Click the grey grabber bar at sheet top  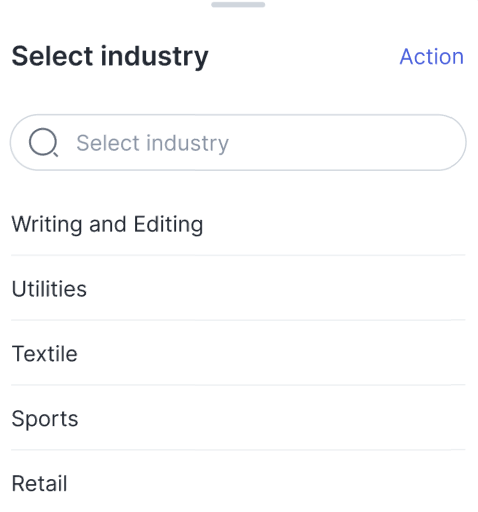tap(238, 5)
